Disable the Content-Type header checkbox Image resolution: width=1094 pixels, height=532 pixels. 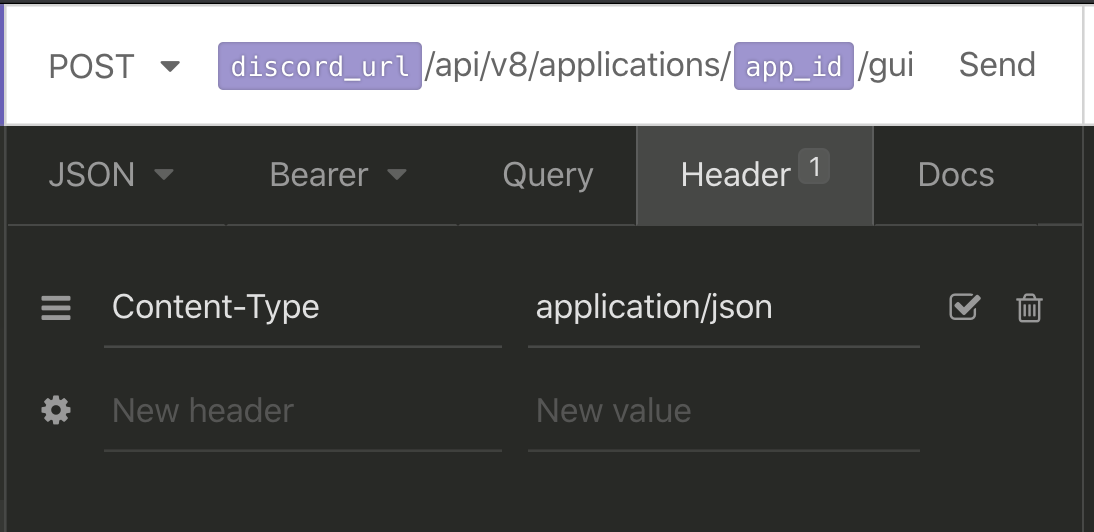[965, 307]
